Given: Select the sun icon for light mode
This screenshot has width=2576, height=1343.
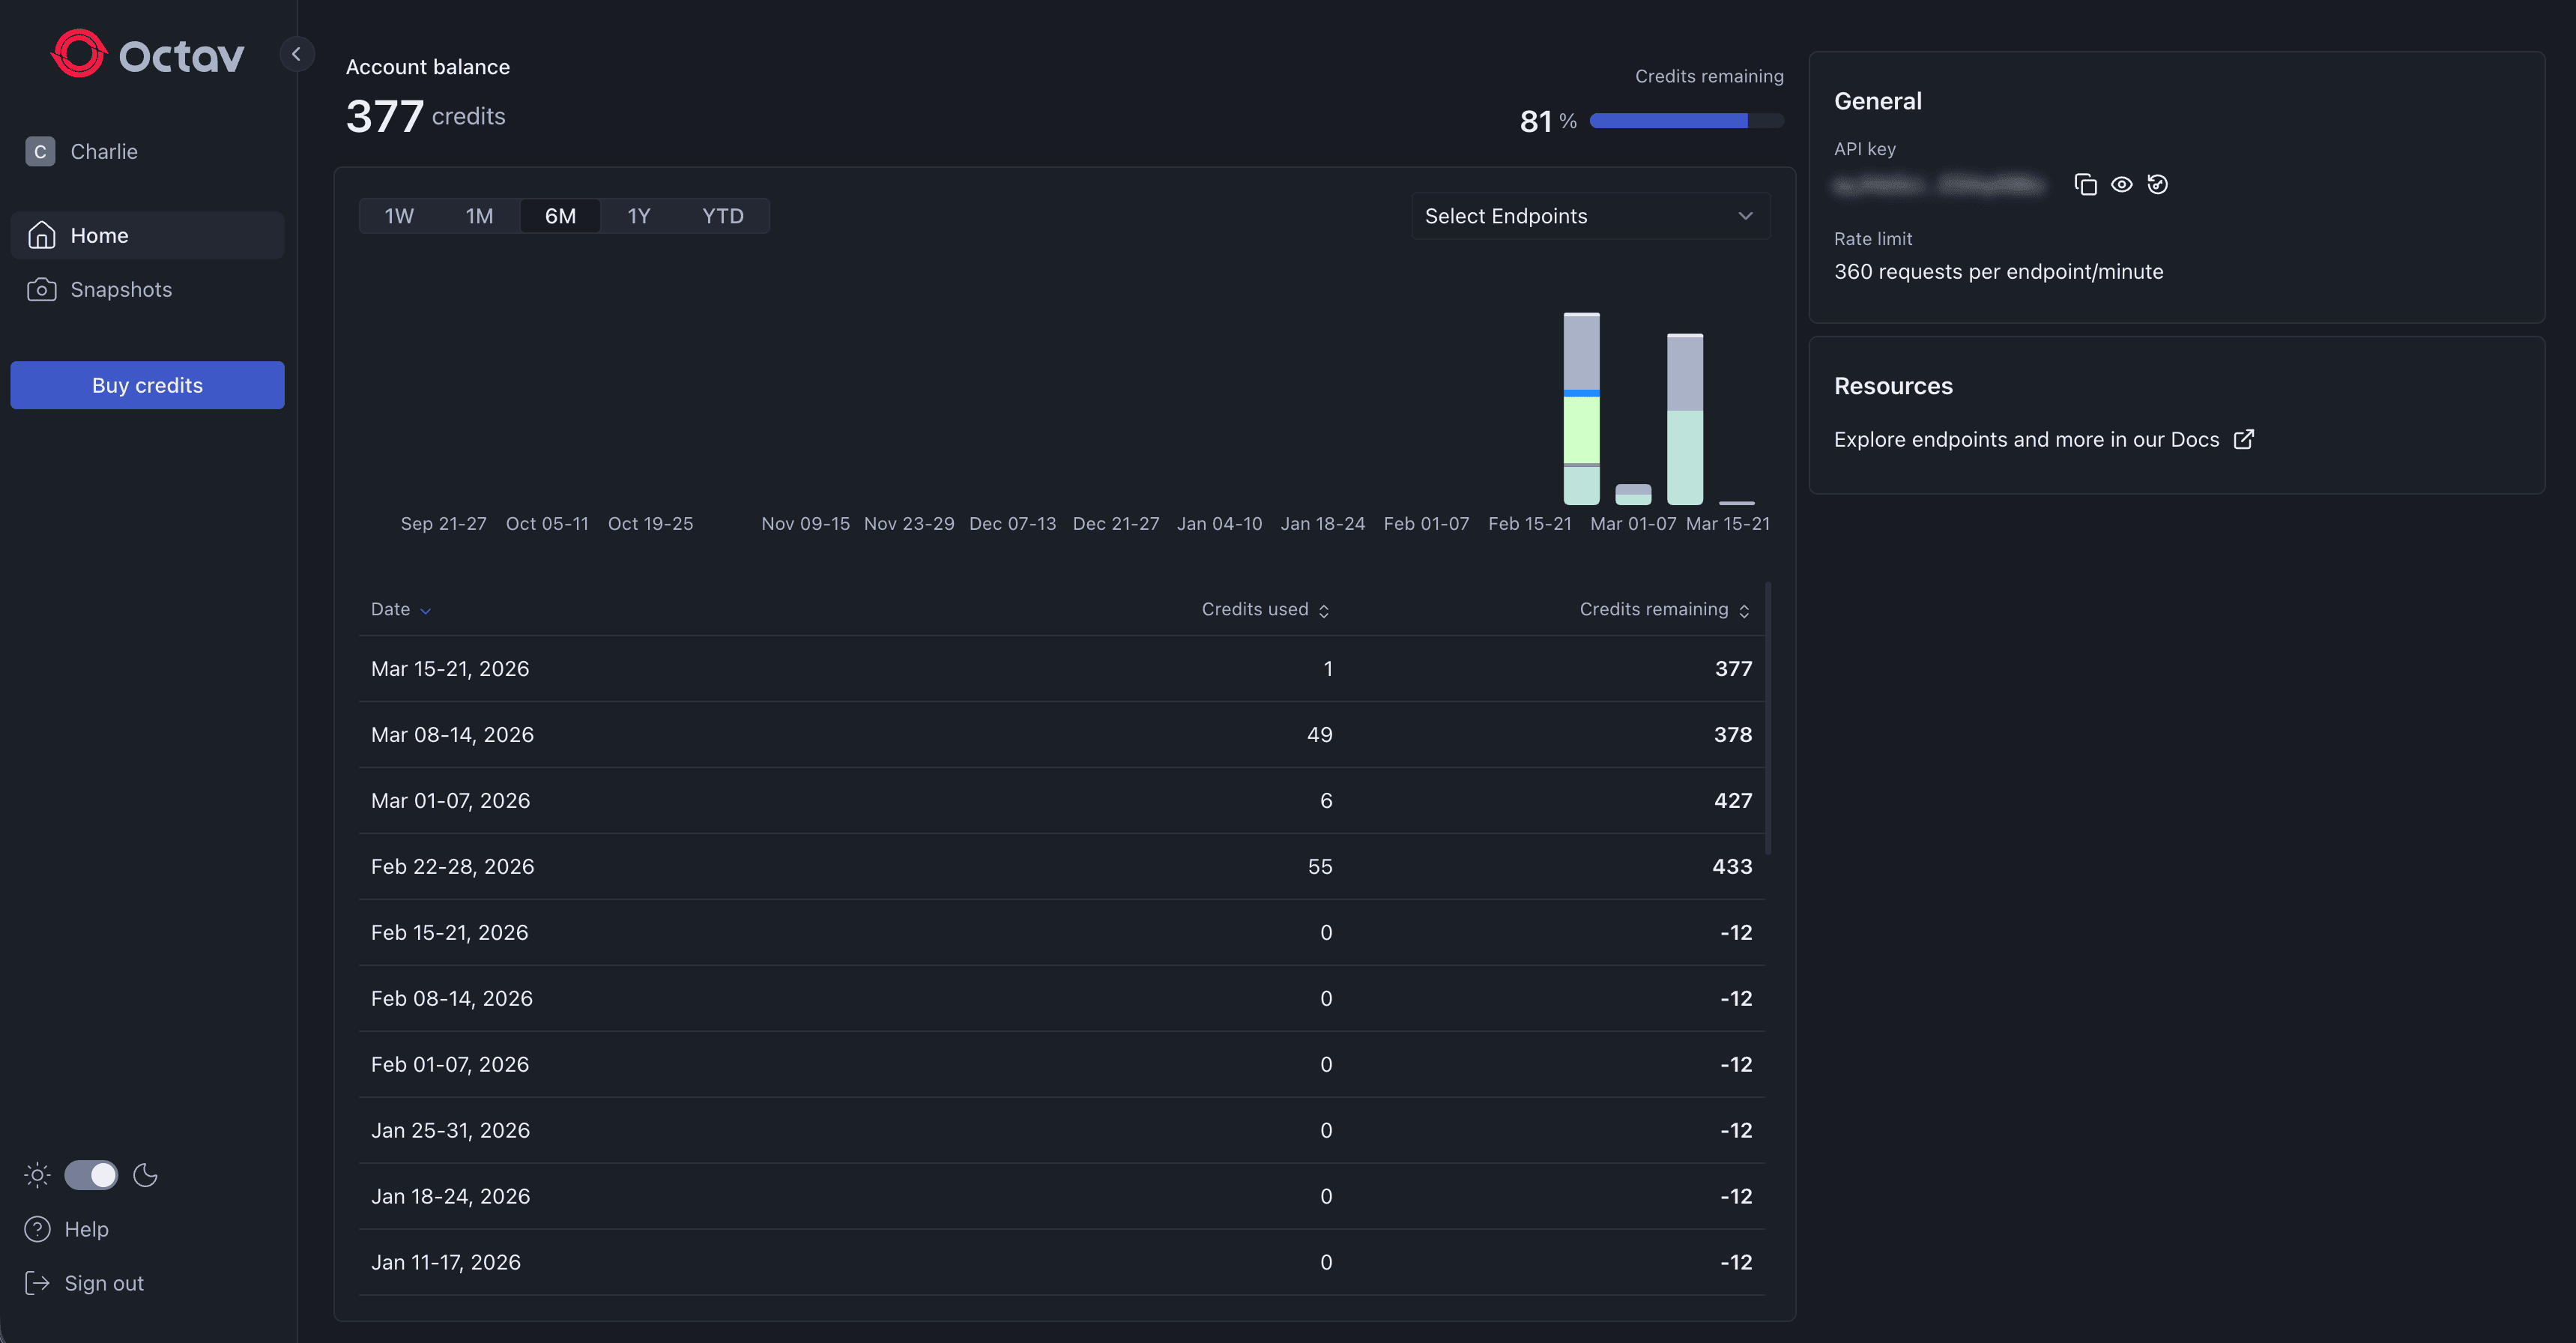Looking at the screenshot, I should [x=36, y=1176].
